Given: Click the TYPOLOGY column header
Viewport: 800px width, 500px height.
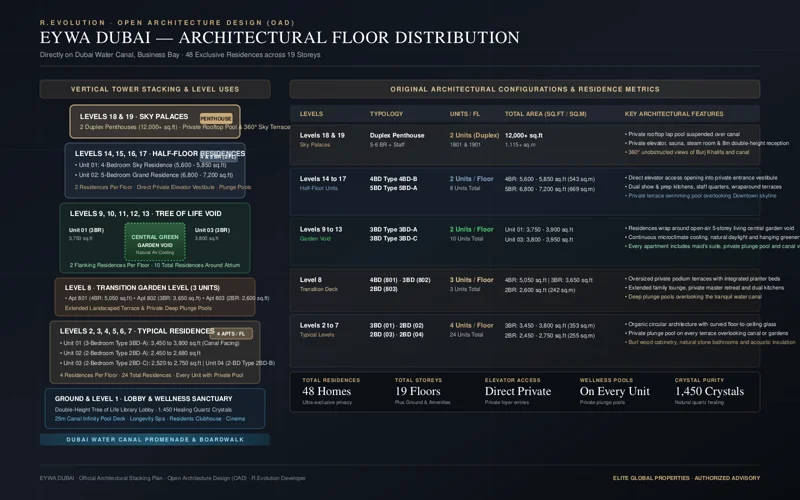Looking at the screenshot, I should tap(386, 114).
